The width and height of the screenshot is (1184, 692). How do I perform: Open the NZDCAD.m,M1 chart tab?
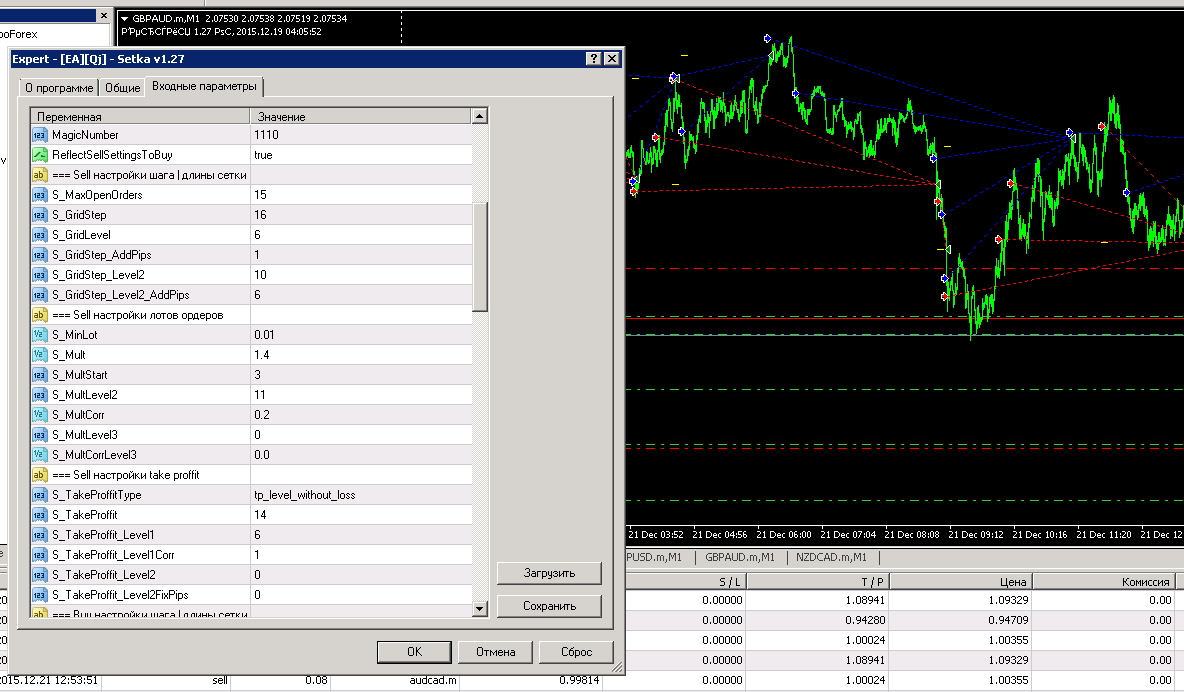pos(831,558)
